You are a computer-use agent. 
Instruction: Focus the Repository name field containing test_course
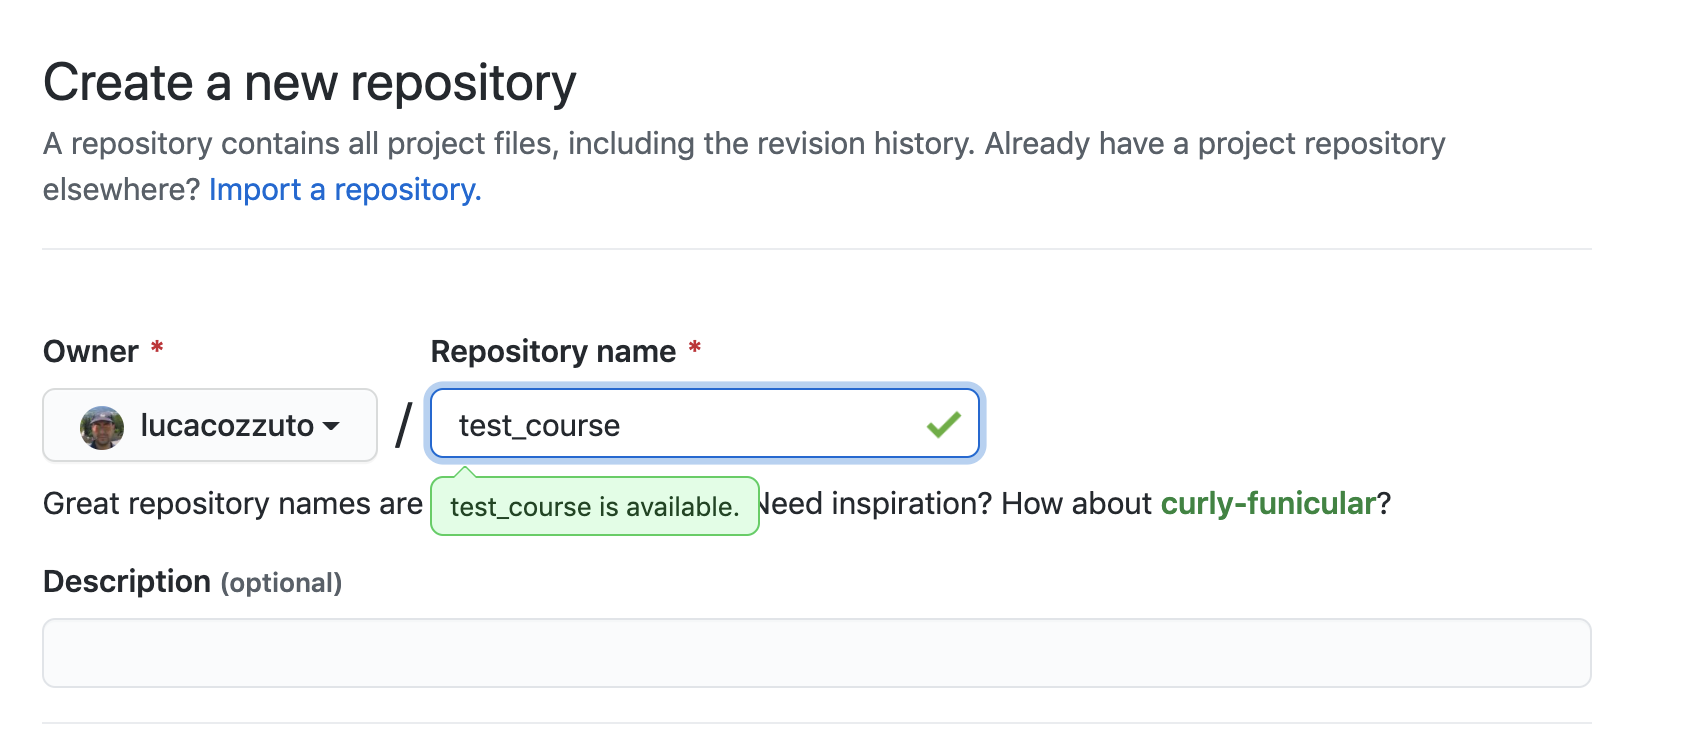tap(704, 423)
